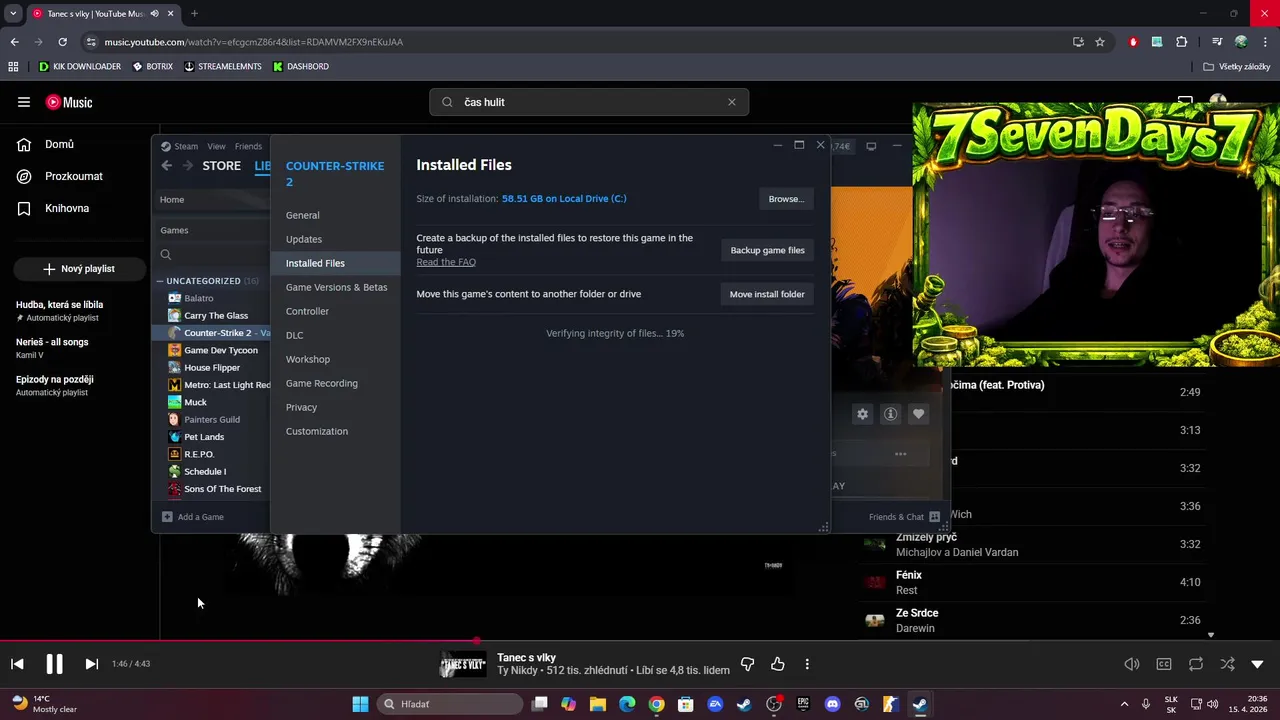This screenshot has height=720, width=1280.
Task: Clear the 'čas hulit' search query
Action: point(732,102)
